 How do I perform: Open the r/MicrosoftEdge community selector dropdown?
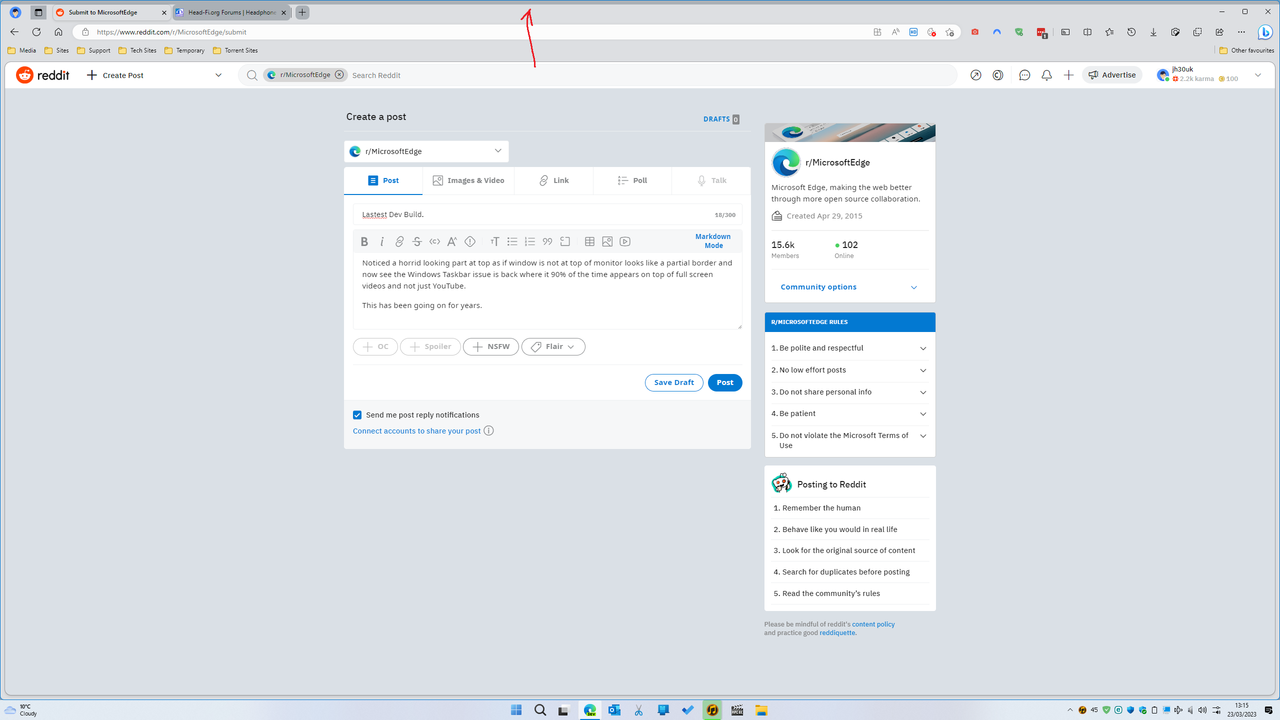coord(426,151)
